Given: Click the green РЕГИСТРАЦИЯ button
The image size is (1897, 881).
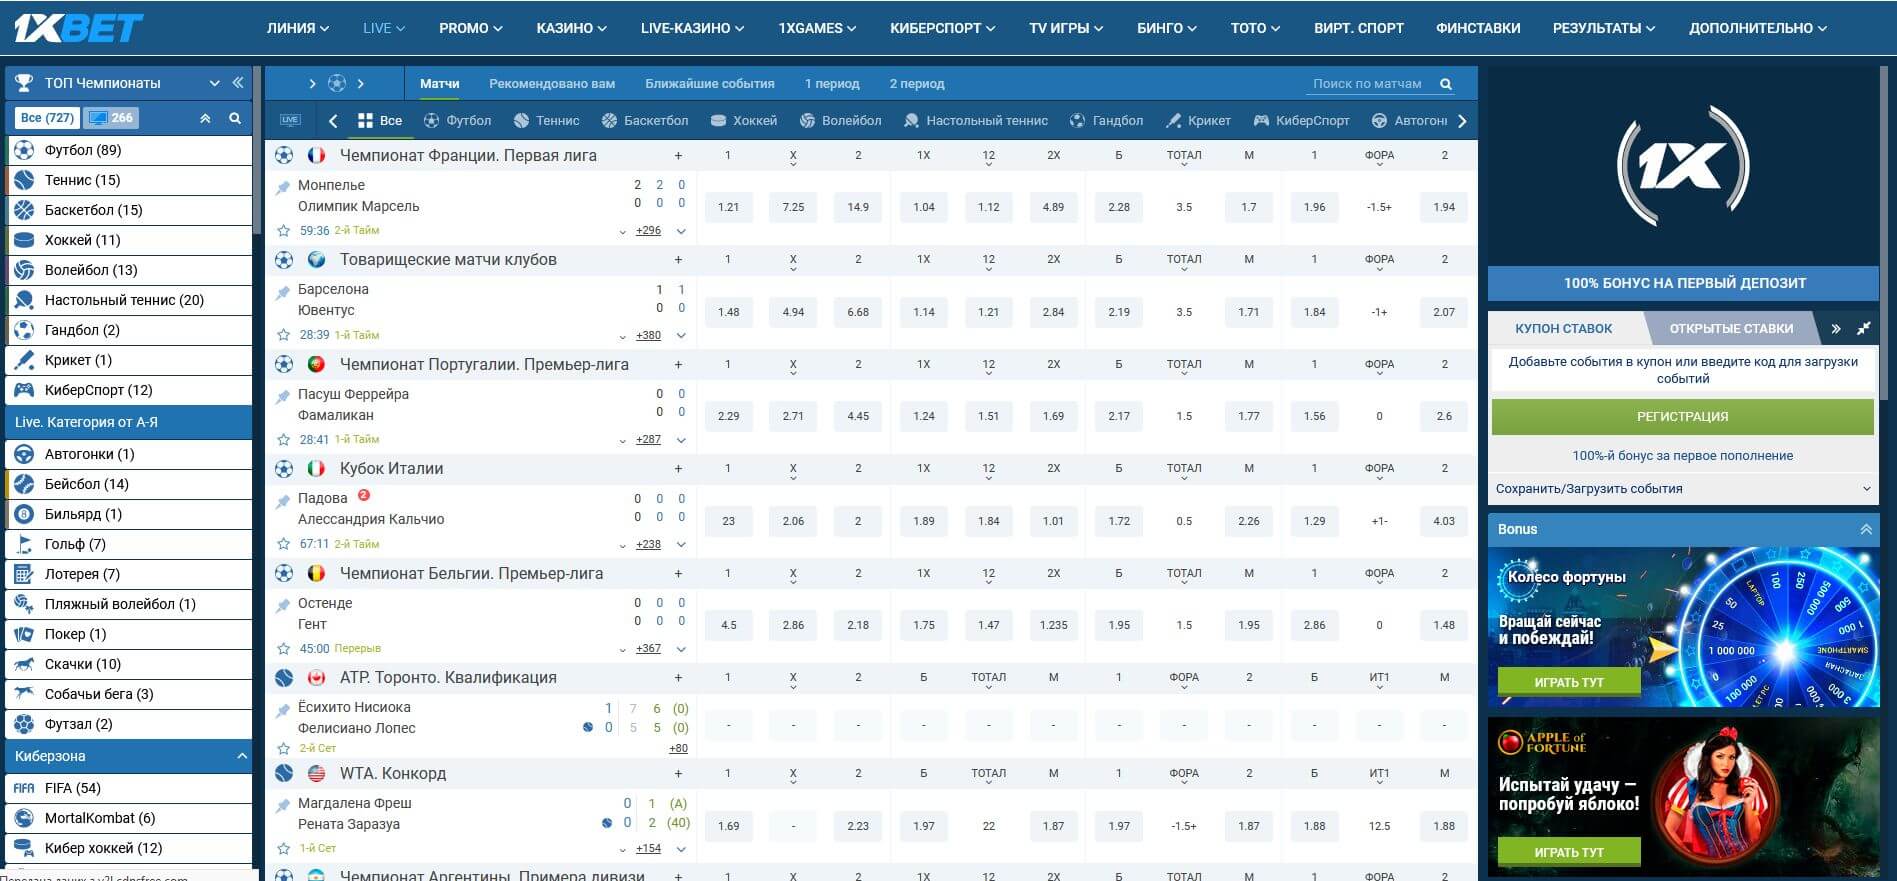Looking at the screenshot, I should (1682, 416).
